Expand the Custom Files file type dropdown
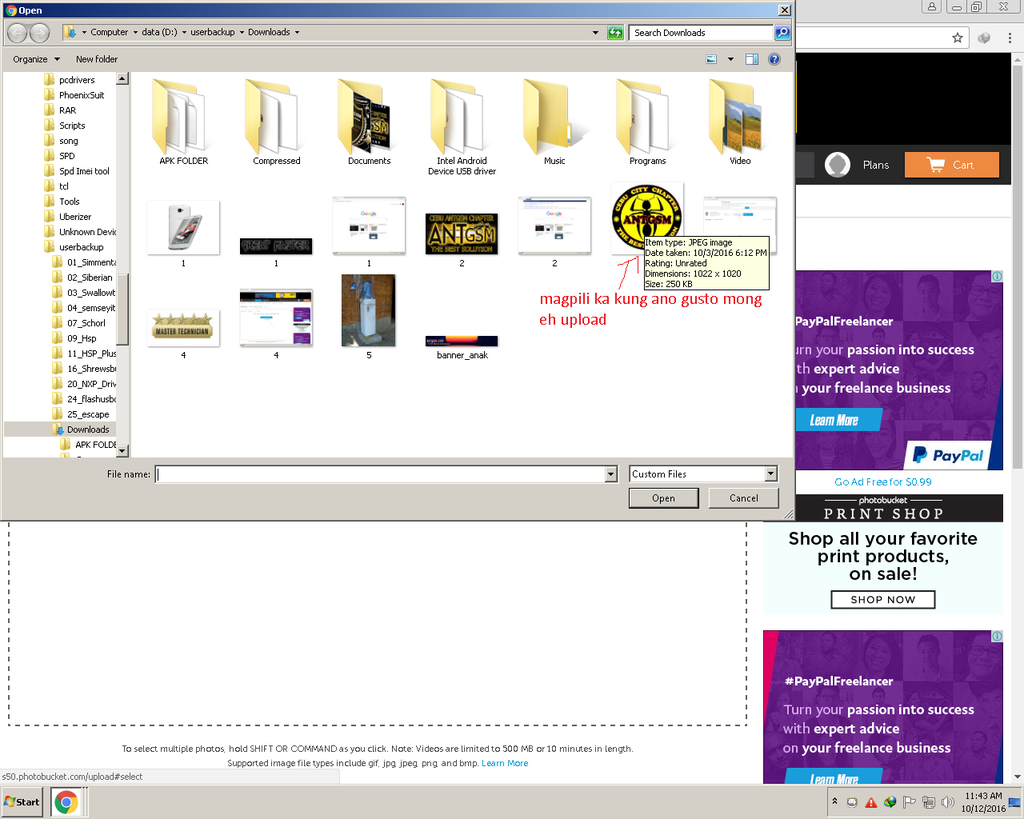1024x819 pixels. [770, 474]
